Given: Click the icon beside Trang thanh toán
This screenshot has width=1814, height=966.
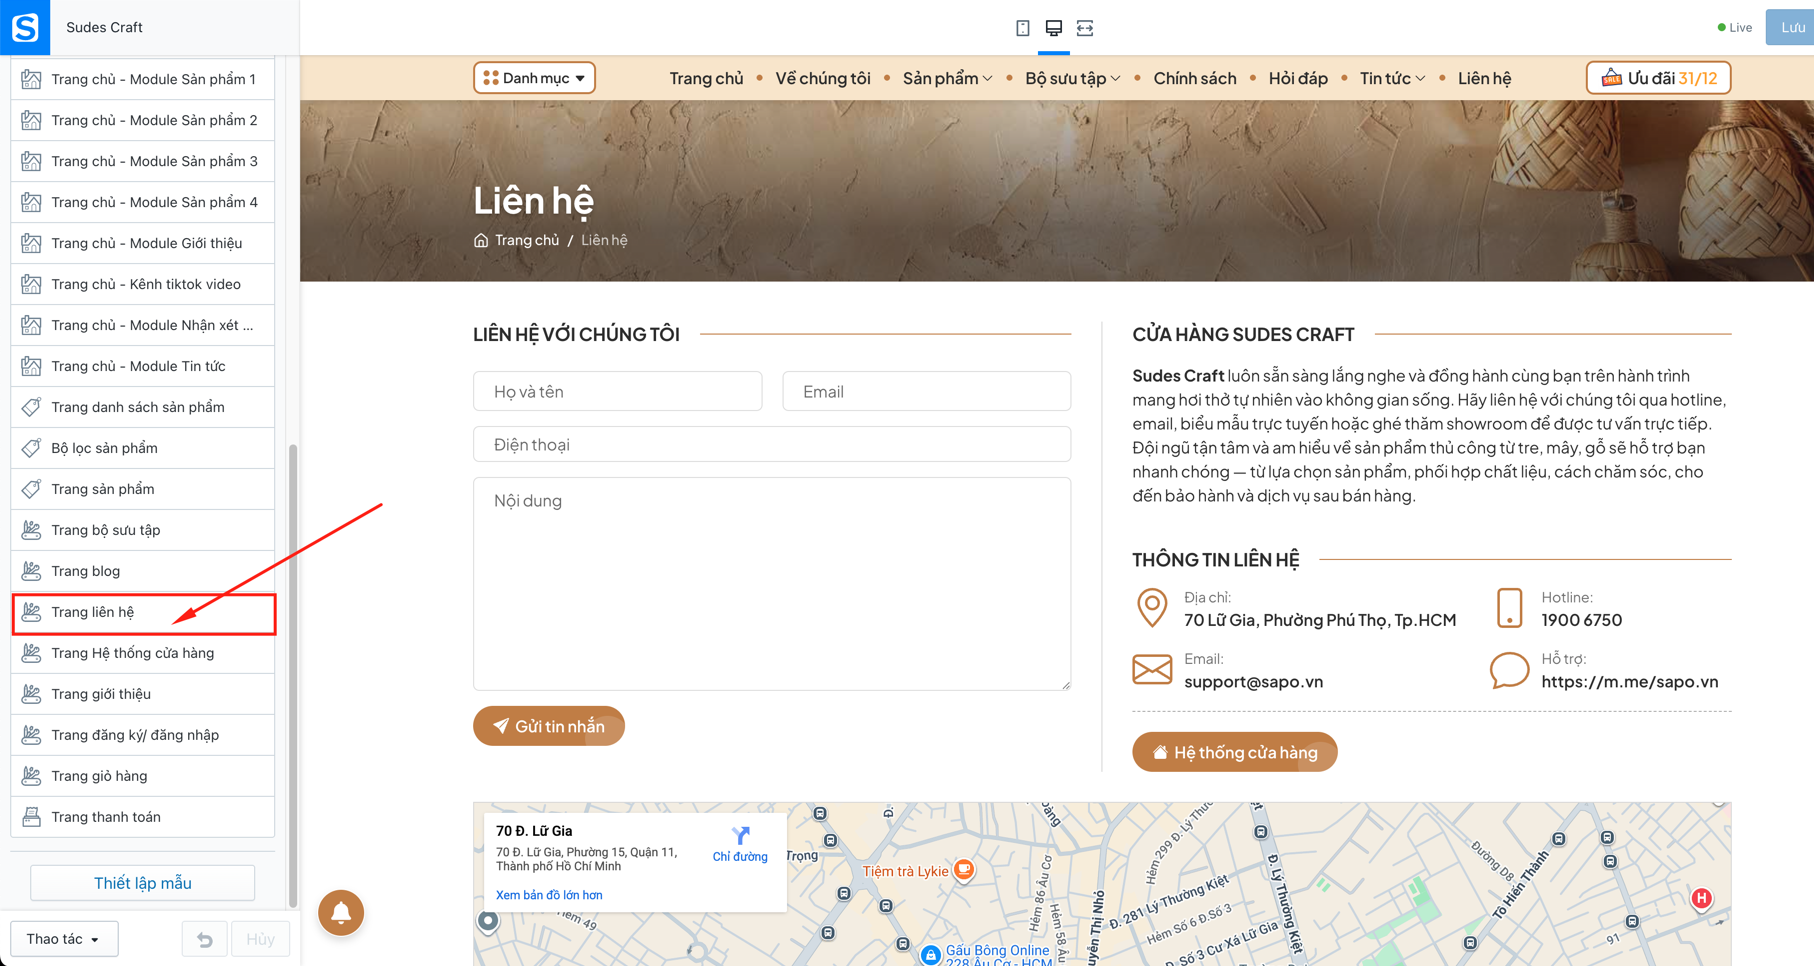Looking at the screenshot, I should 32,817.
